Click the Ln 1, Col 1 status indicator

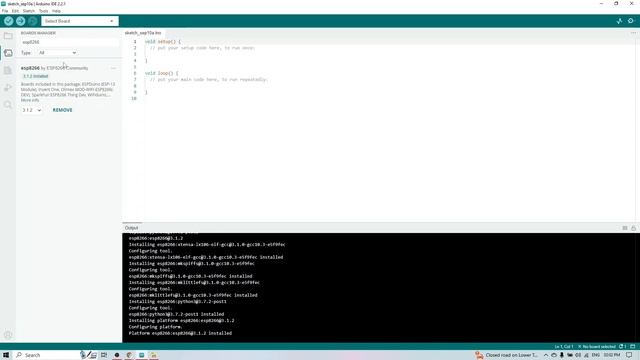click(x=564, y=347)
